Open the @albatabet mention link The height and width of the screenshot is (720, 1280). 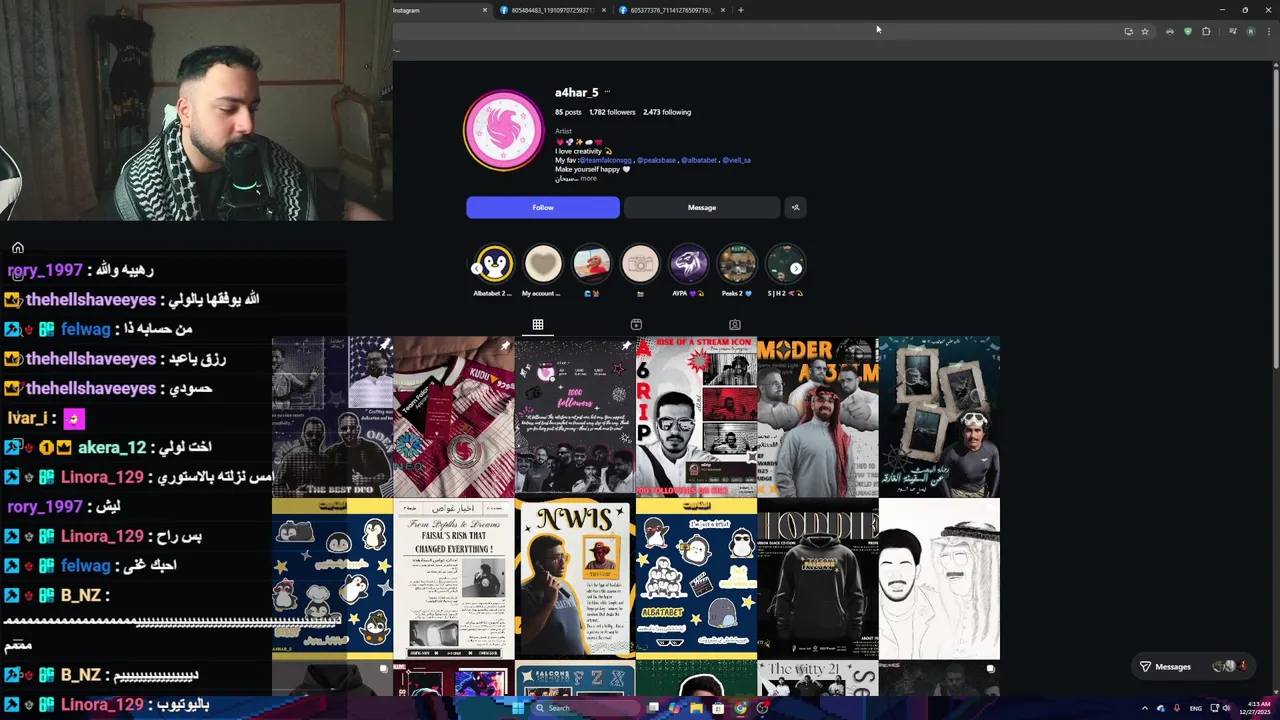point(699,160)
